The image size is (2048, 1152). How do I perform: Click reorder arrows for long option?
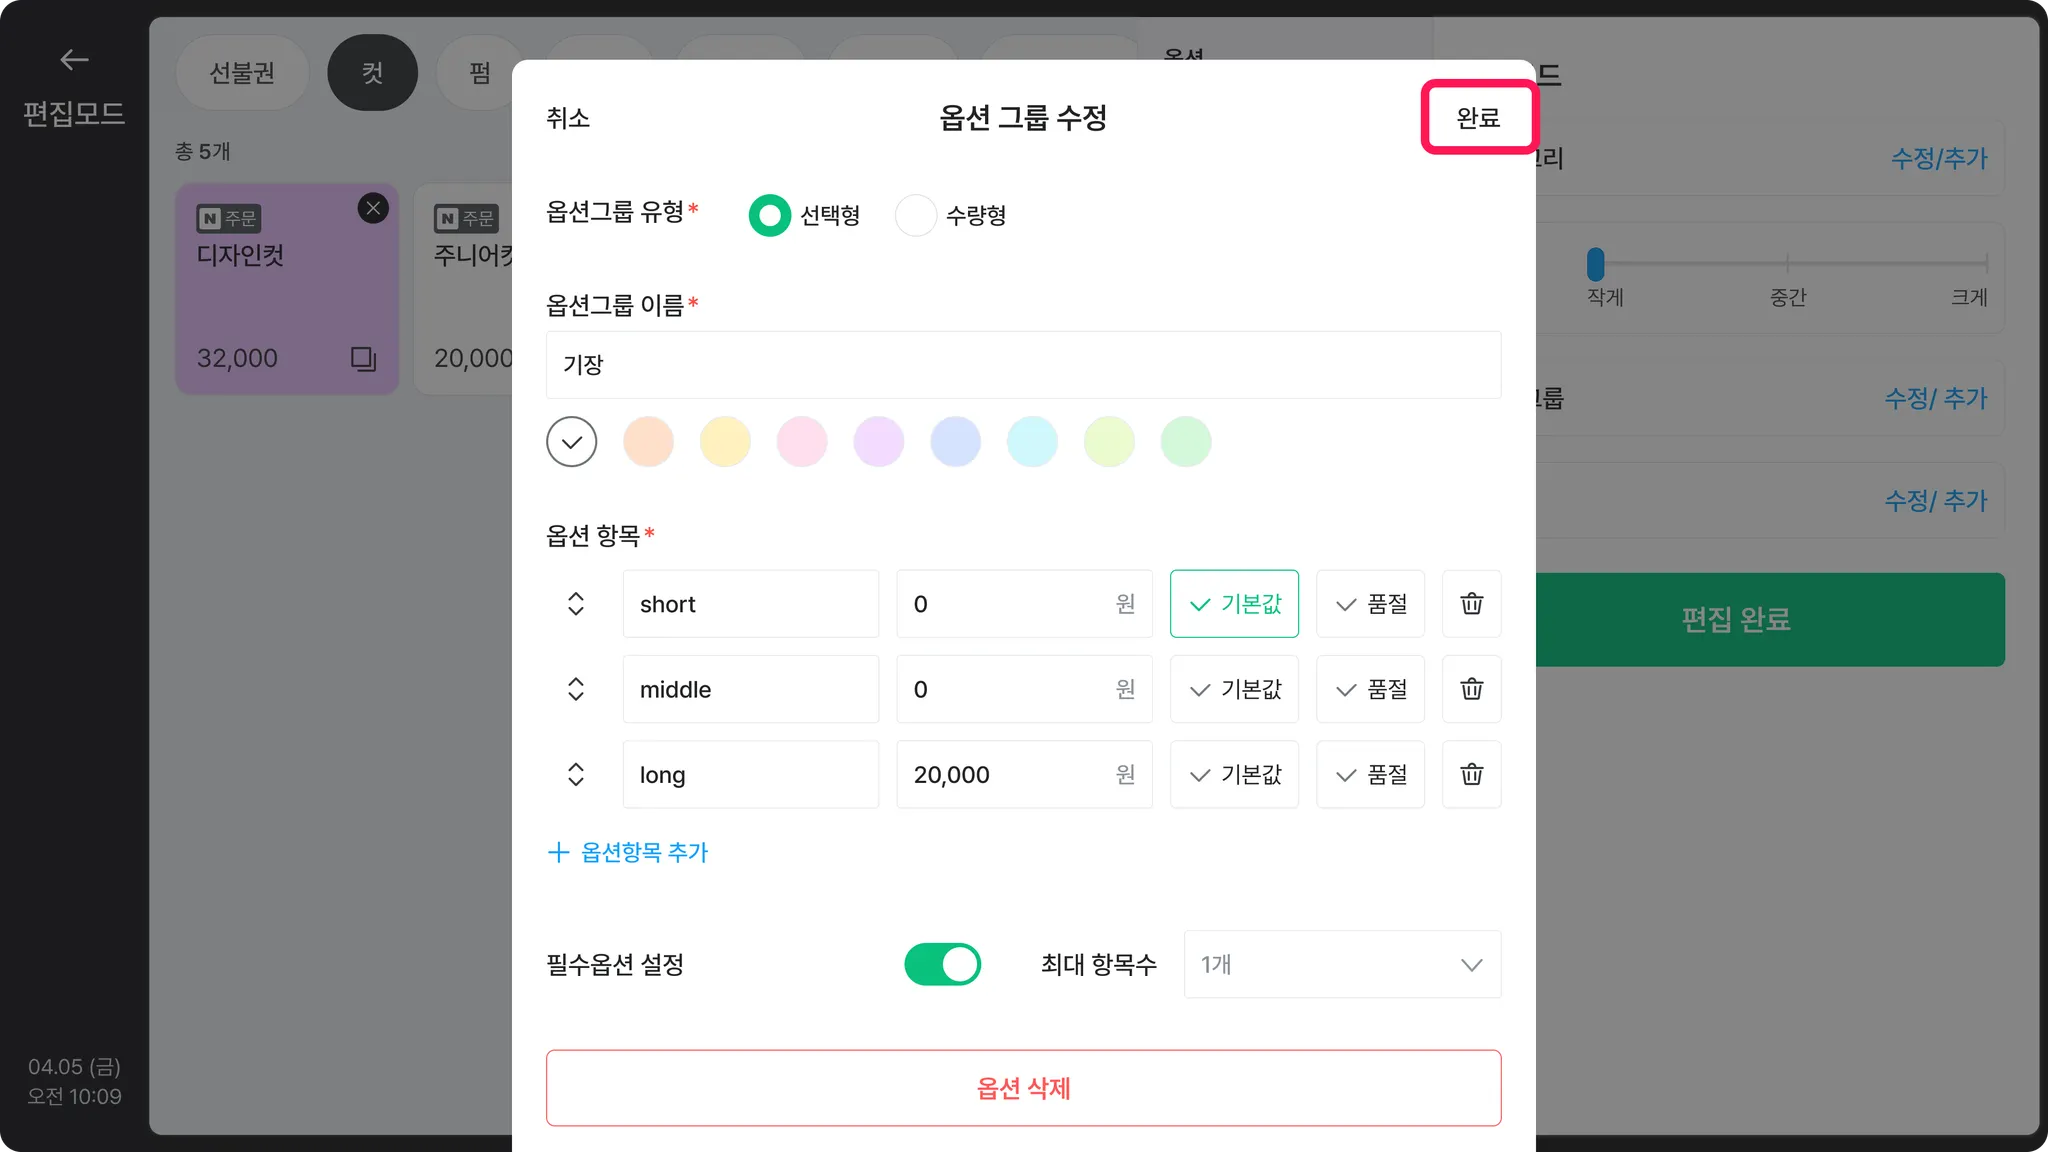pos(575,774)
